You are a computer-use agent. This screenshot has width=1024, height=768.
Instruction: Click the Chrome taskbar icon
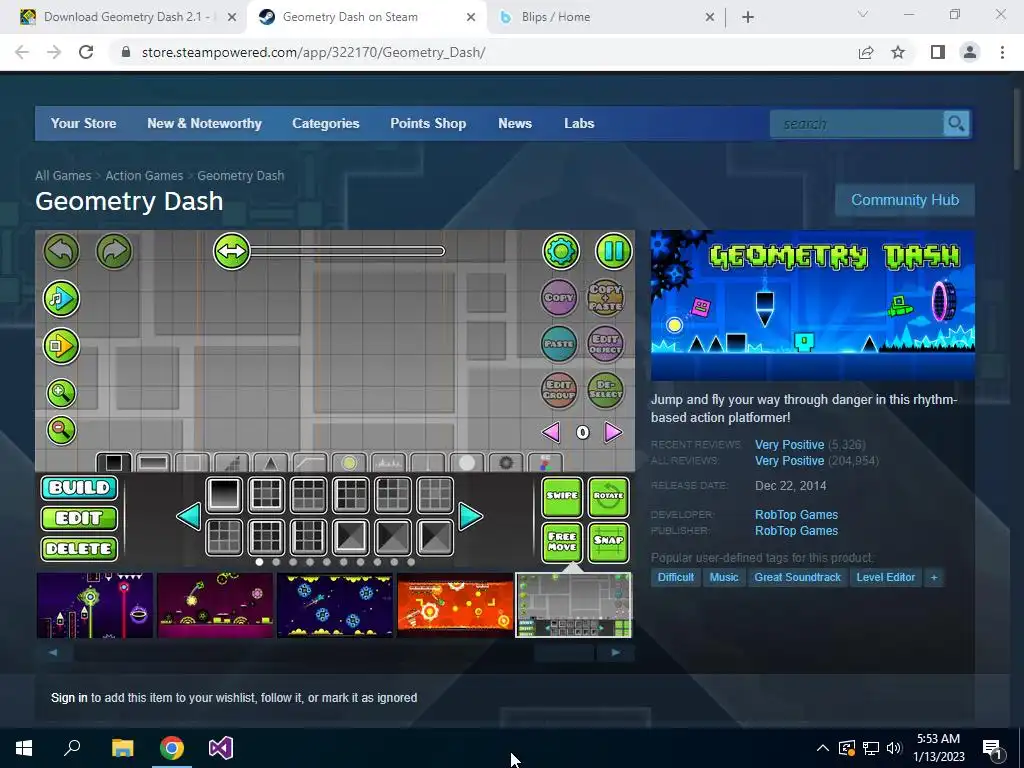click(x=172, y=748)
